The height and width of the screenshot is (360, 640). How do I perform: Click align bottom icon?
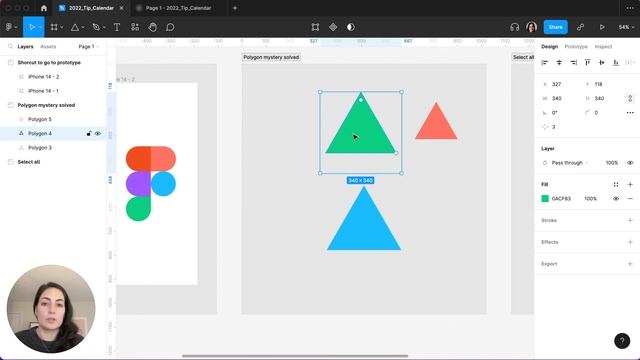(616, 62)
